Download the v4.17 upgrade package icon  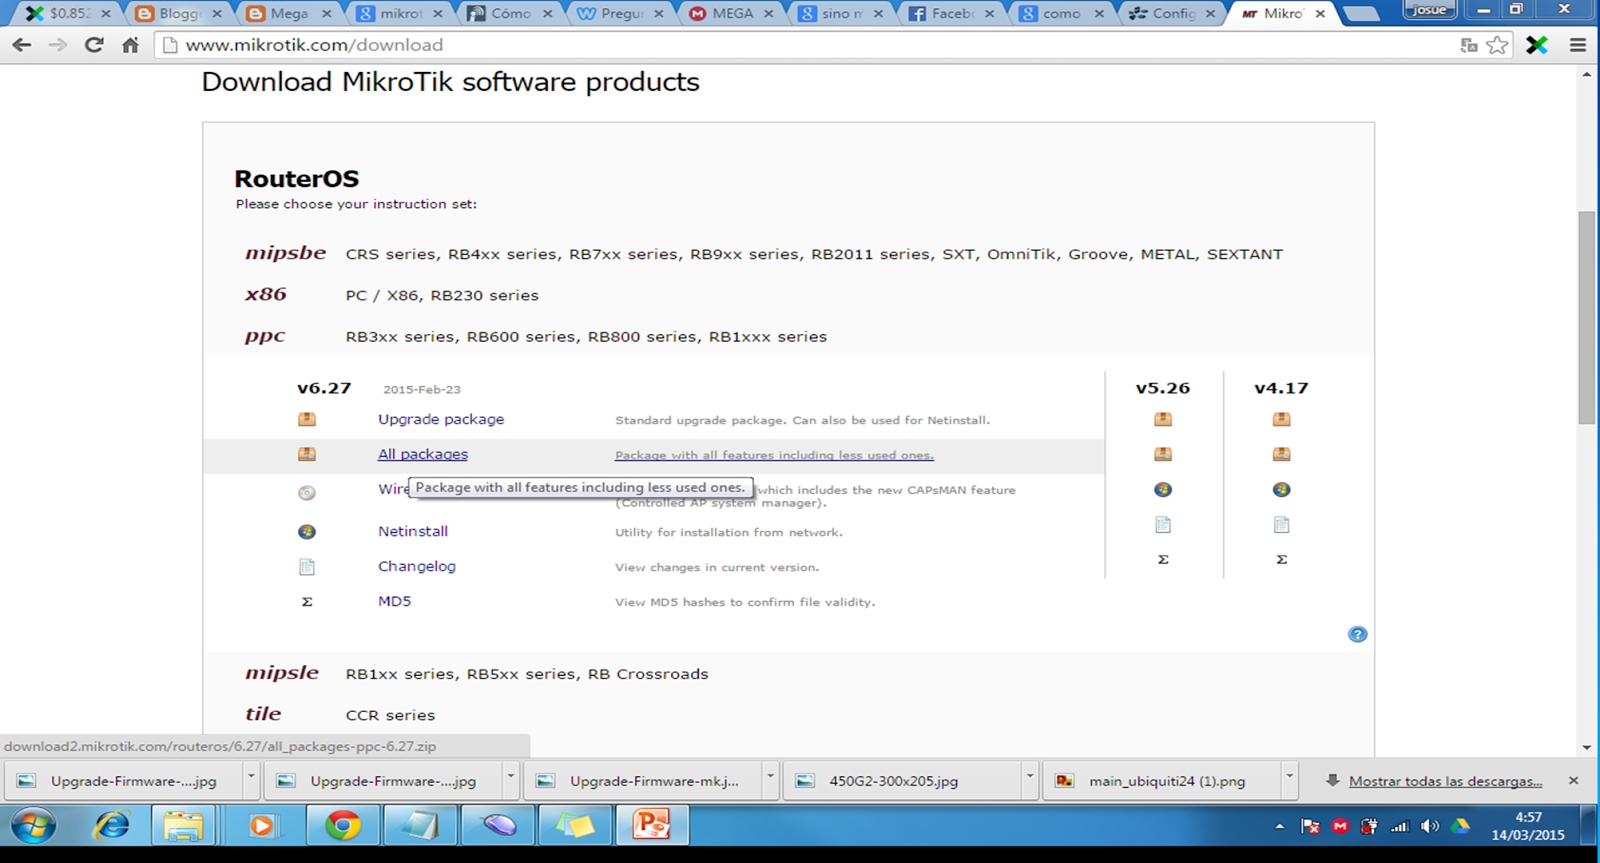(x=1281, y=419)
